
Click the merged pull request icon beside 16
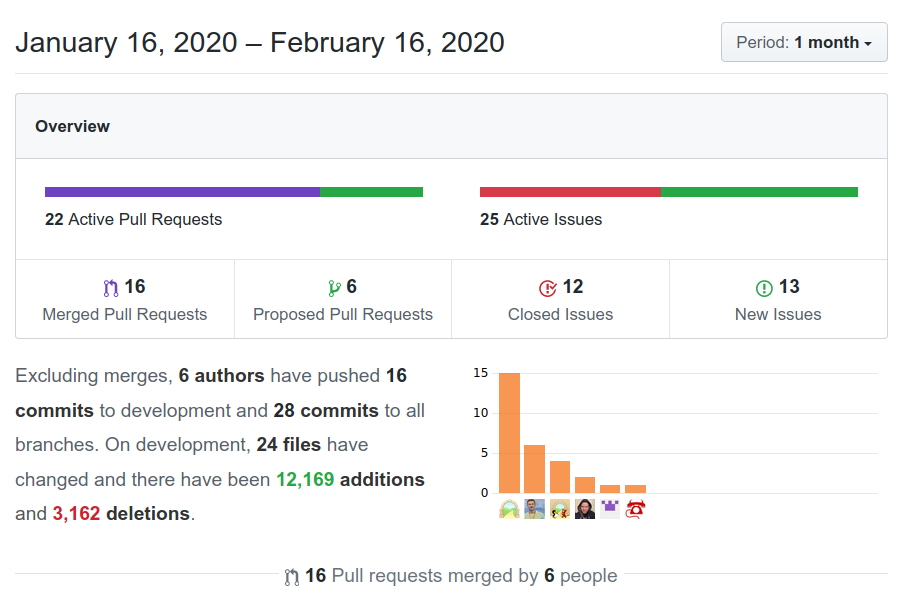pyautogui.click(x=110, y=288)
